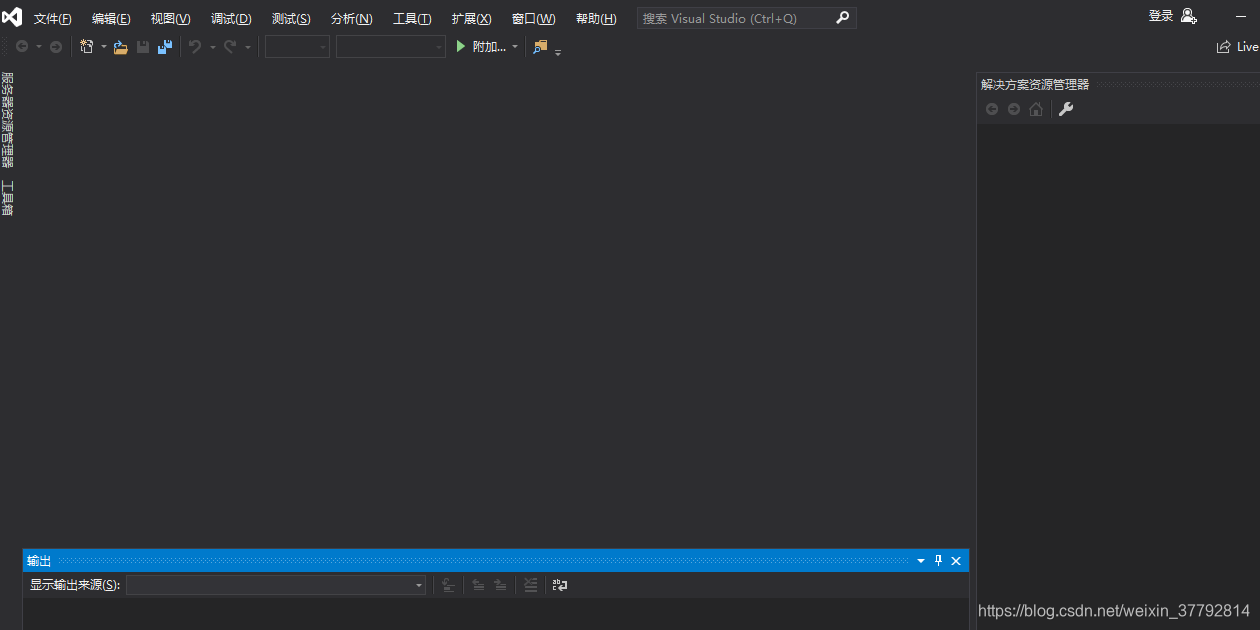The image size is (1260, 630).
Task: Minimize the Visual Studio window
Action: coord(1241,17)
